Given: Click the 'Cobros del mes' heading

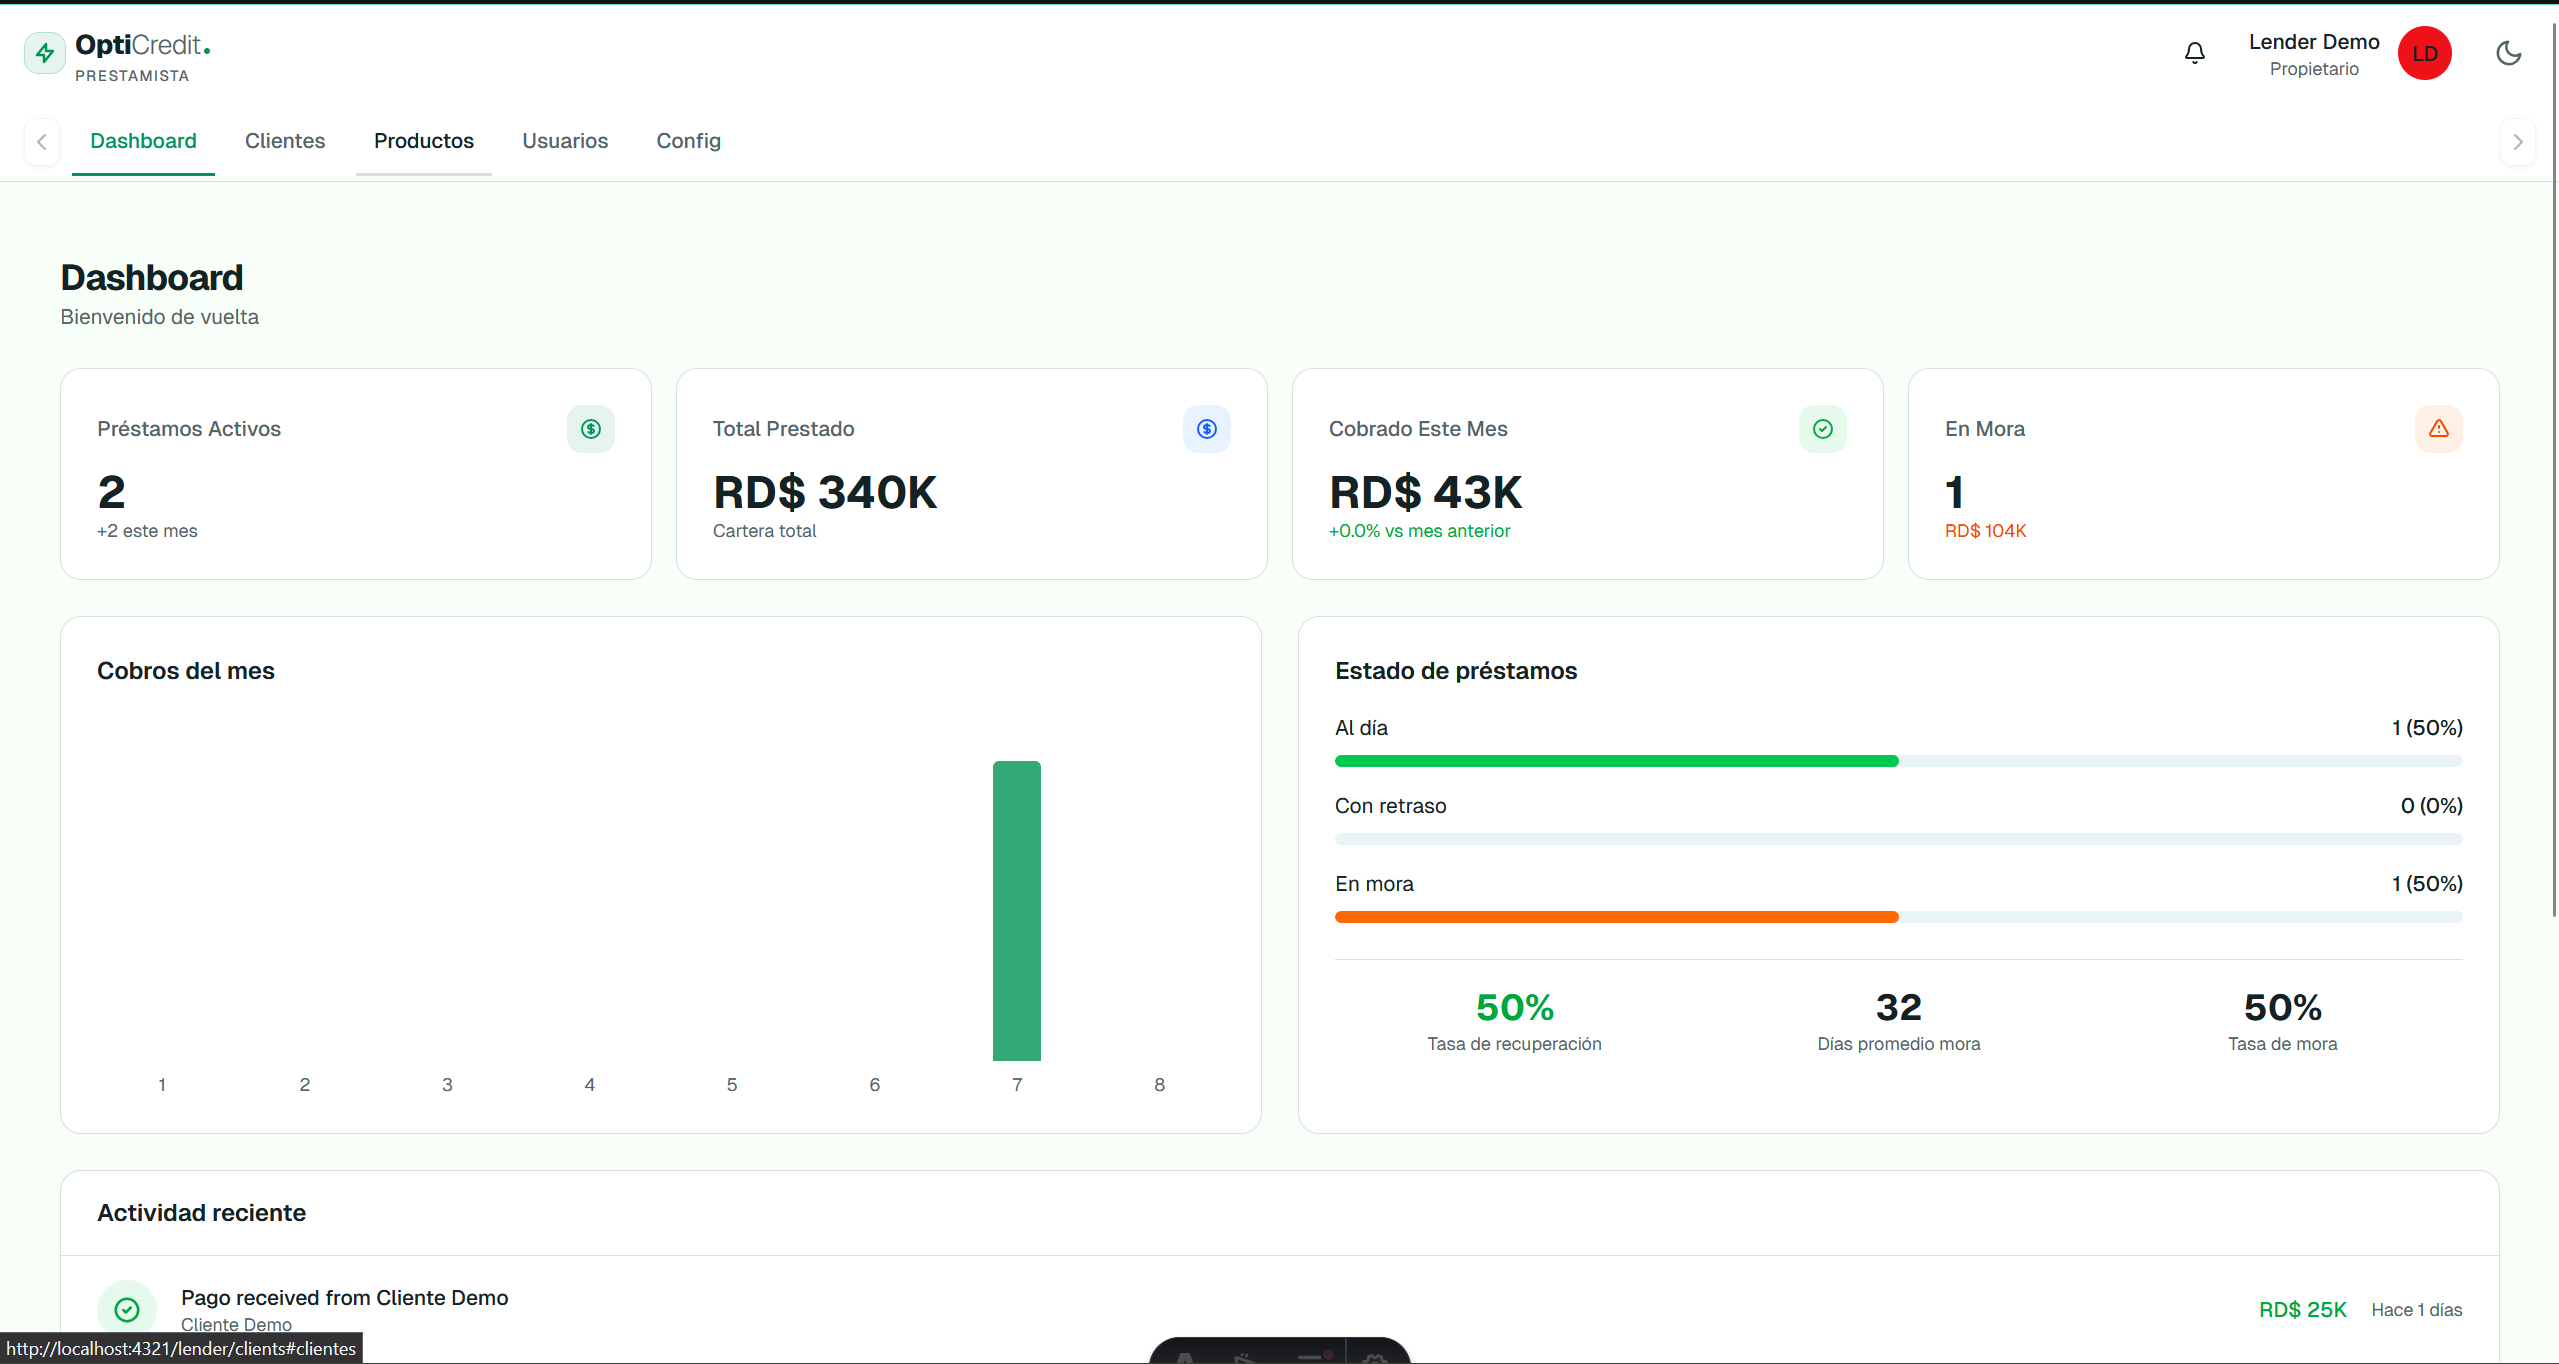Looking at the screenshot, I should pyautogui.click(x=186, y=671).
